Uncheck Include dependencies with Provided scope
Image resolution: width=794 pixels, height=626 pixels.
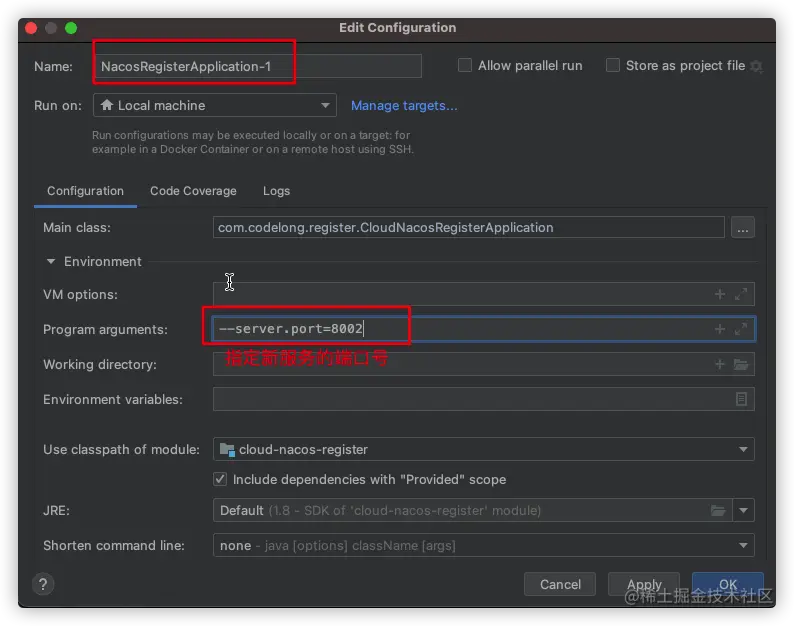[x=220, y=479]
